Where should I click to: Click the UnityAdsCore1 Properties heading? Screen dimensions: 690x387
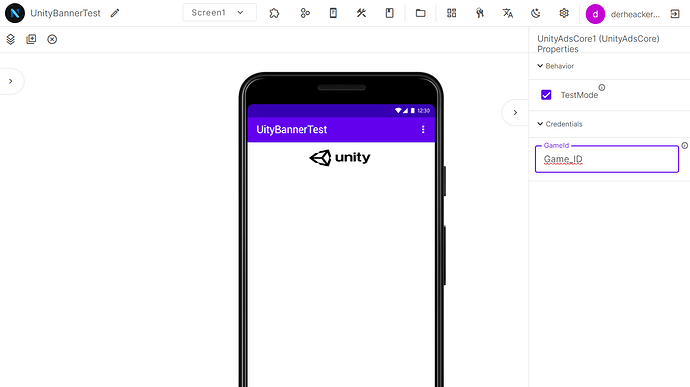tap(598, 44)
